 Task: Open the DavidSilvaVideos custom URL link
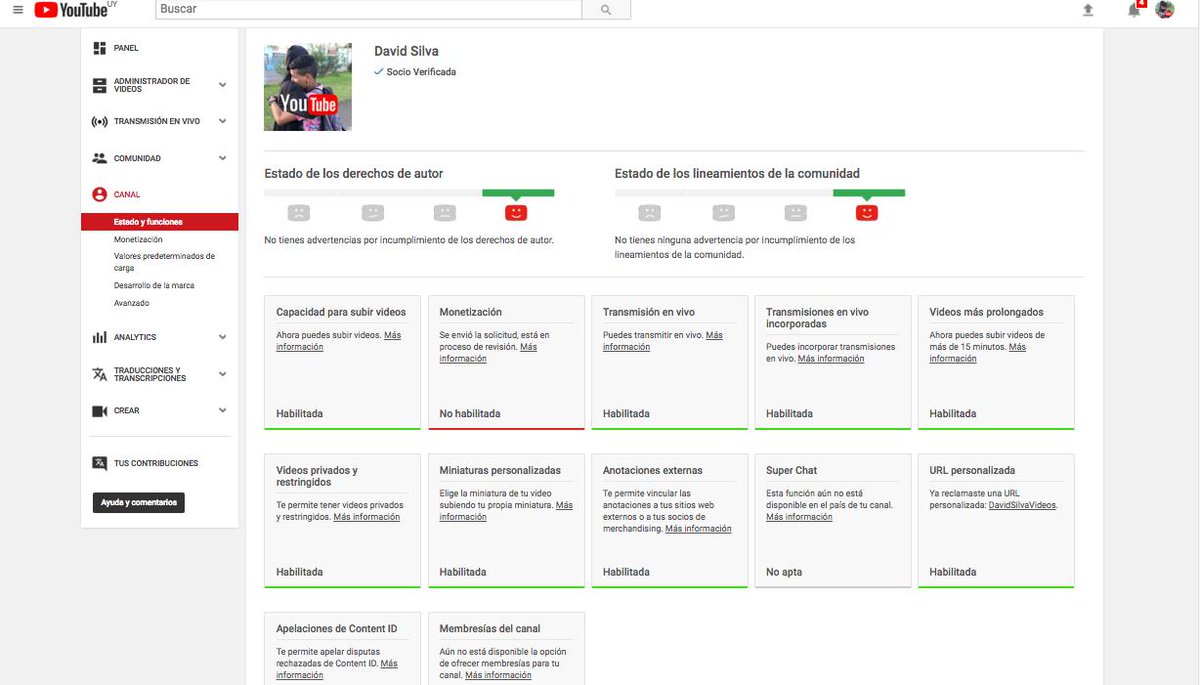click(x=1022, y=505)
